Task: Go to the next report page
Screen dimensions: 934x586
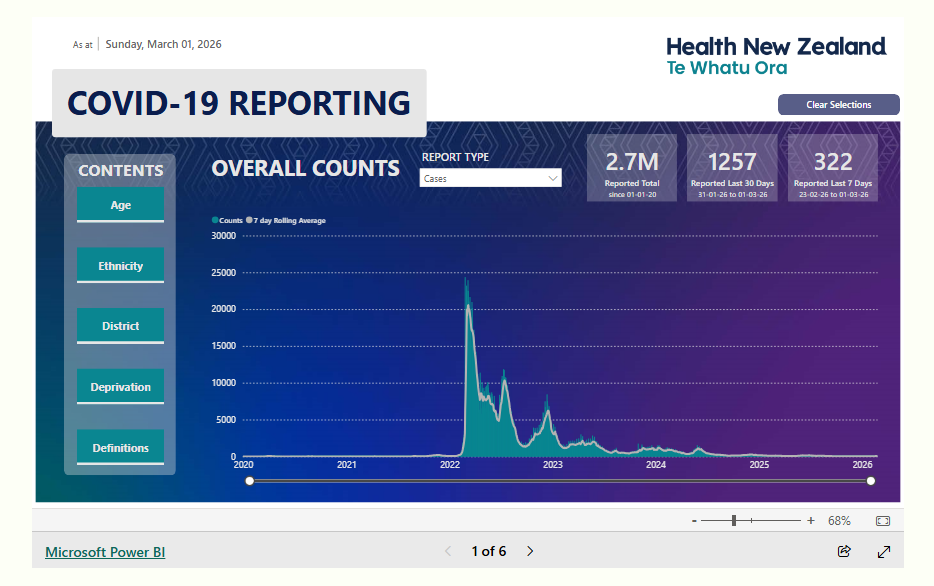Action: pyautogui.click(x=530, y=551)
